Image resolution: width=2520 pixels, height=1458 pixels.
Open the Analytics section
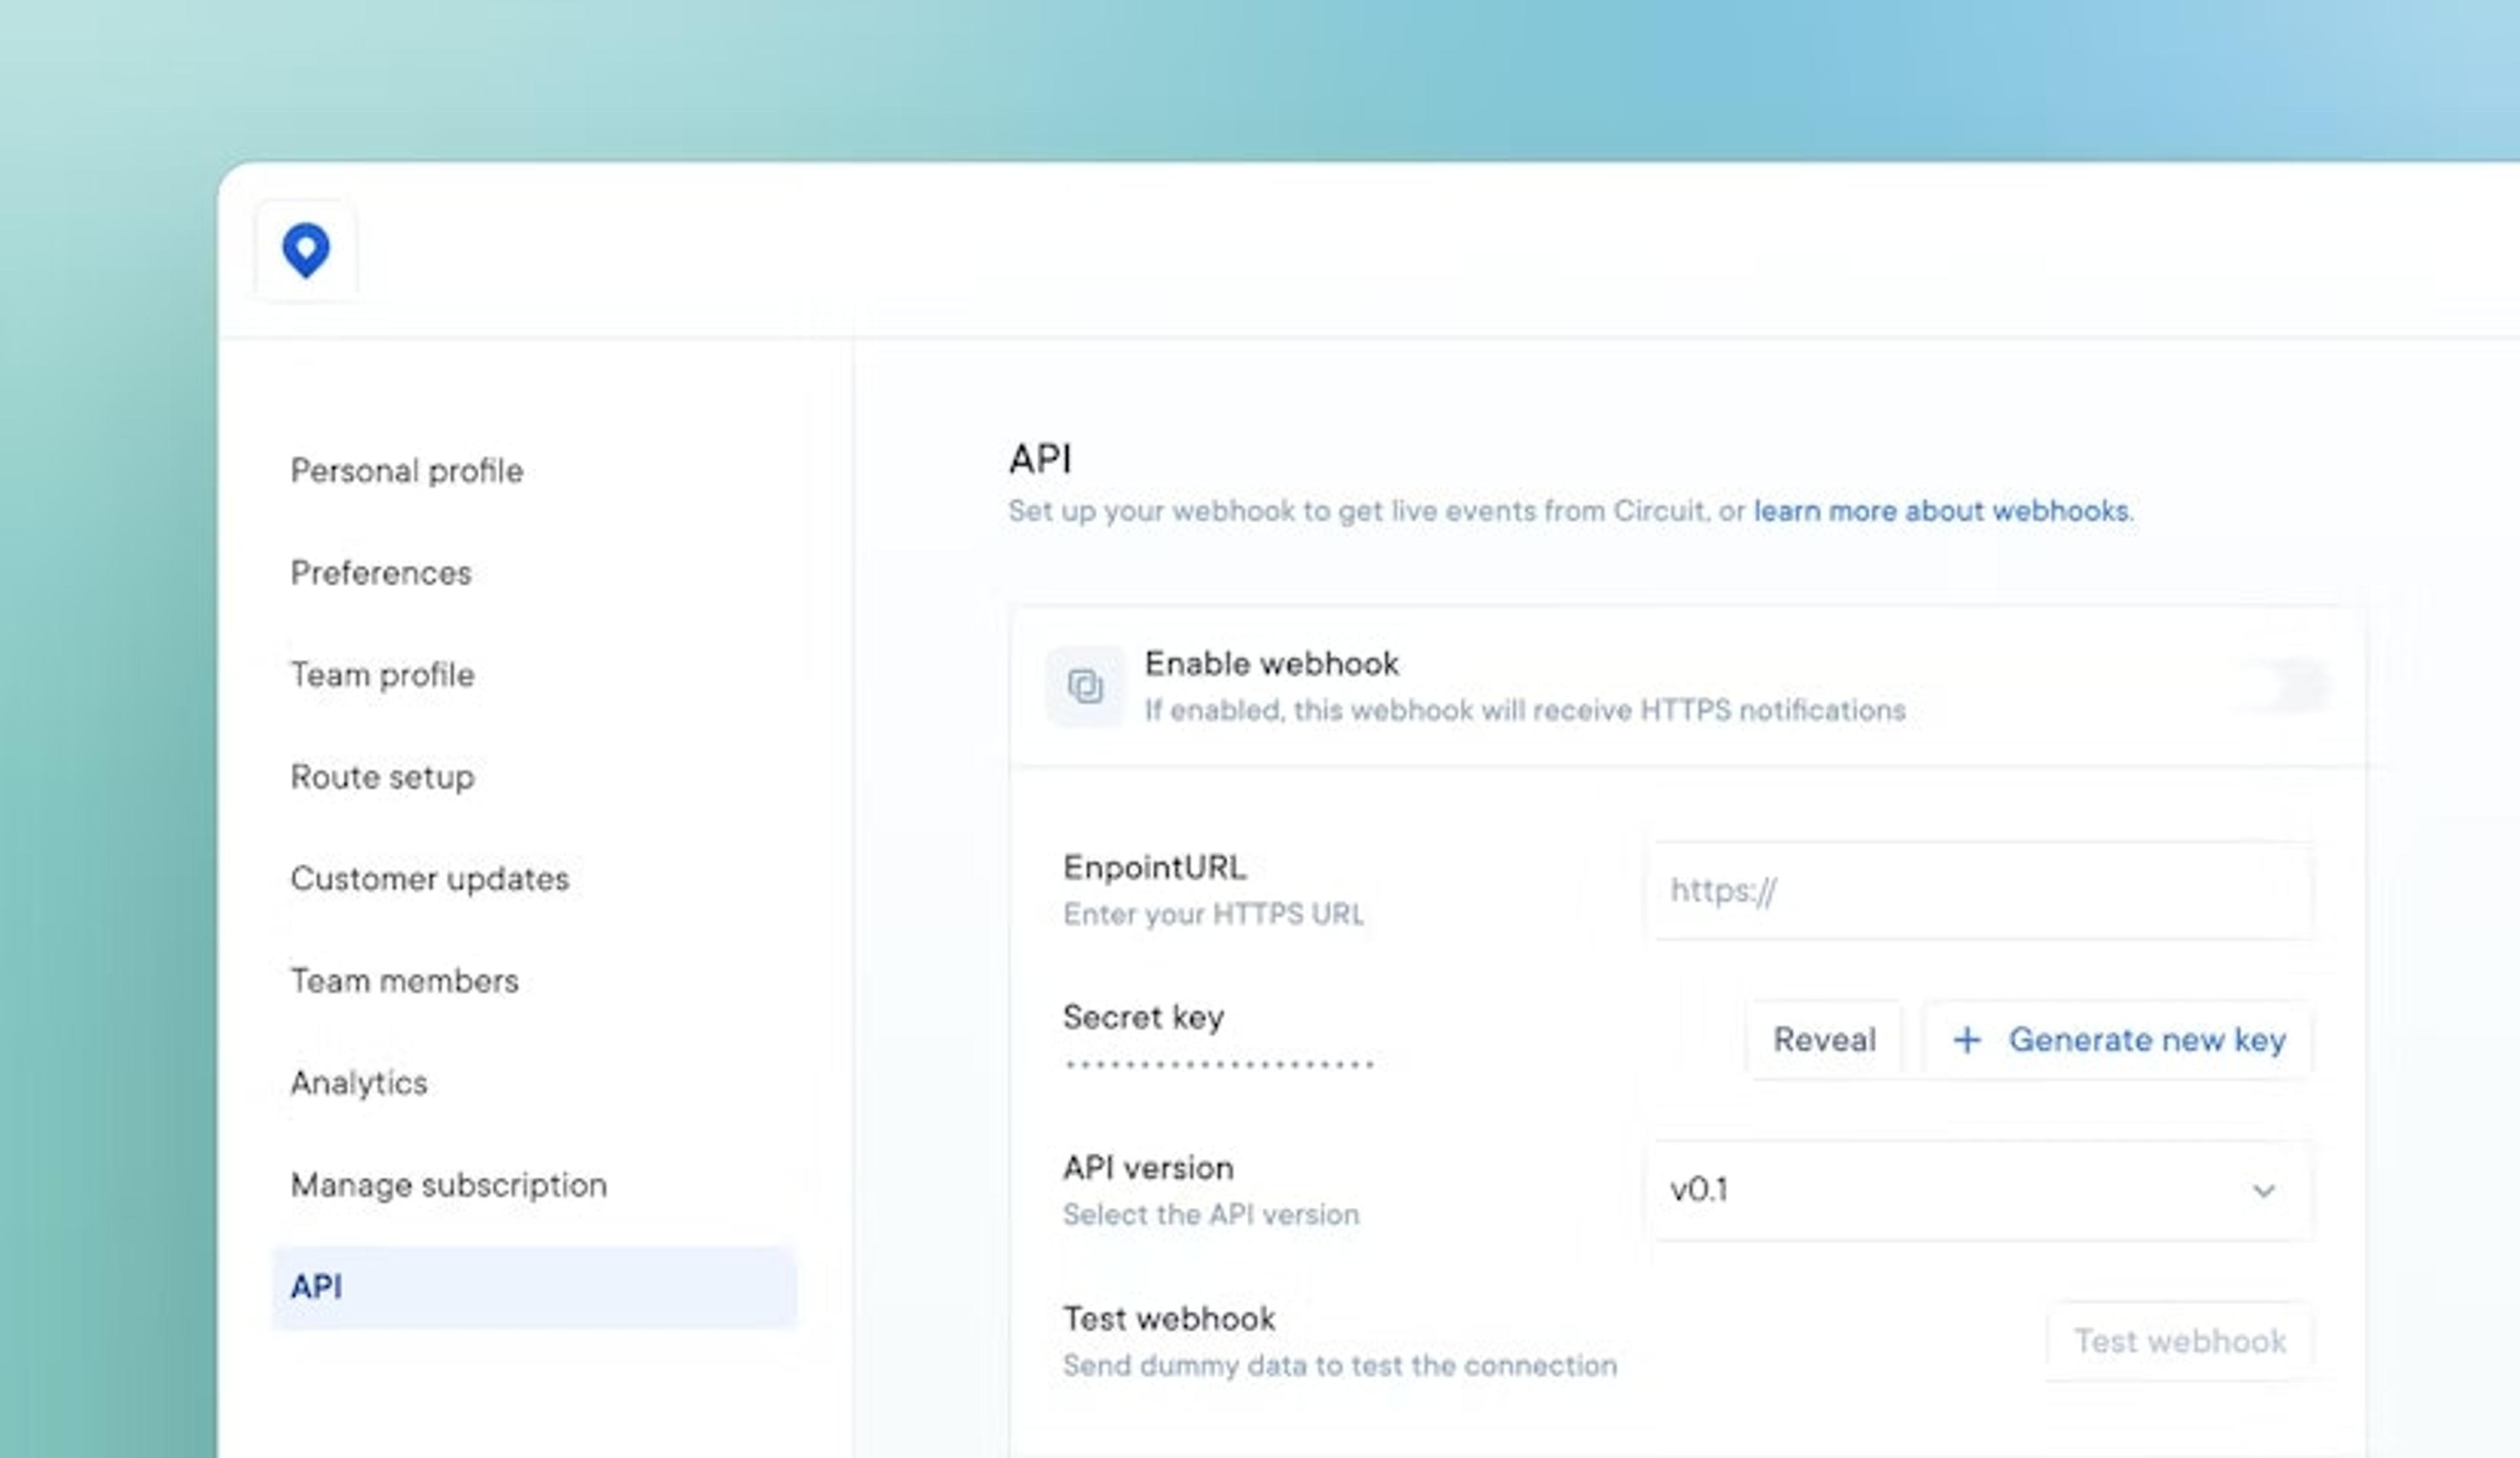point(358,1083)
